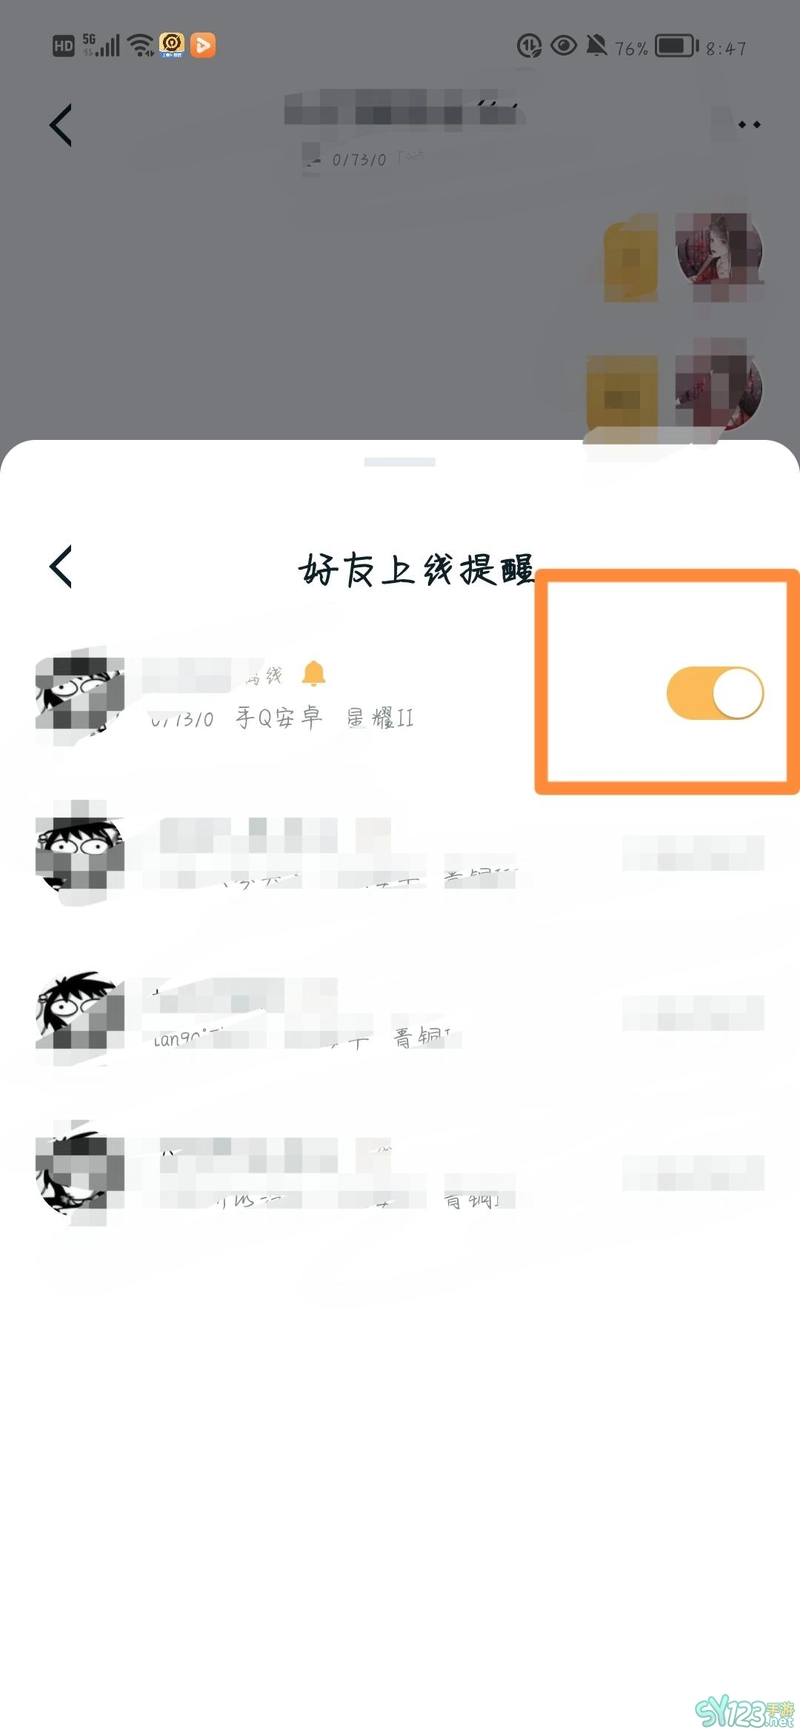Open the fourth friend's avatar in the list
Image resolution: width=800 pixels, height=1733 pixels.
tap(80, 1172)
